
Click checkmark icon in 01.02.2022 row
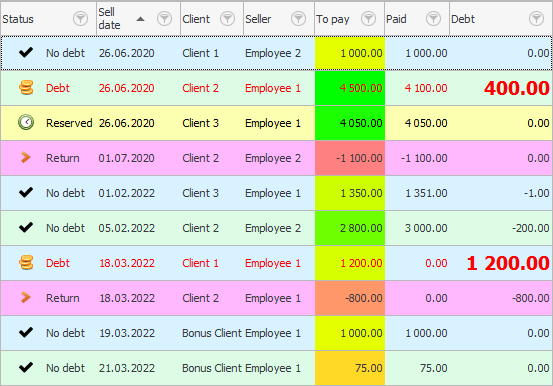click(26, 193)
